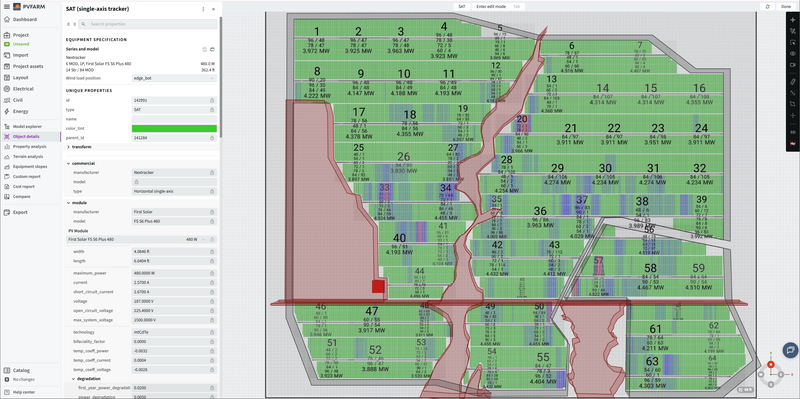Click the view orientation gizmo red node
Viewport: 800px width, 399px height.
coord(770,364)
